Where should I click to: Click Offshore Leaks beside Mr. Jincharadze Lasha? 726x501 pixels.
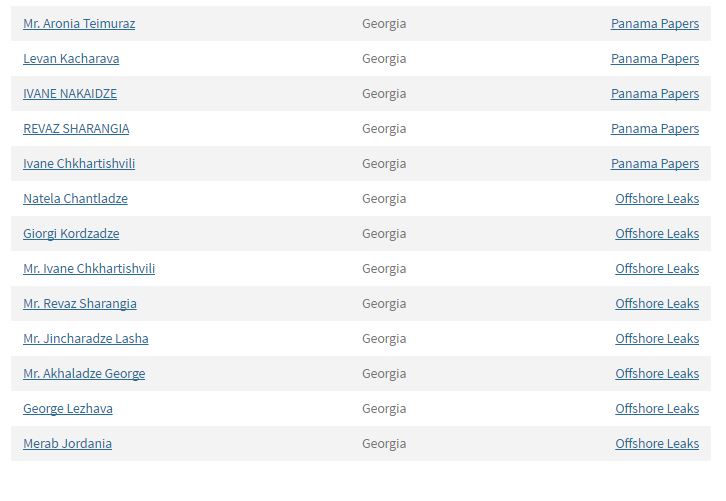pos(657,339)
